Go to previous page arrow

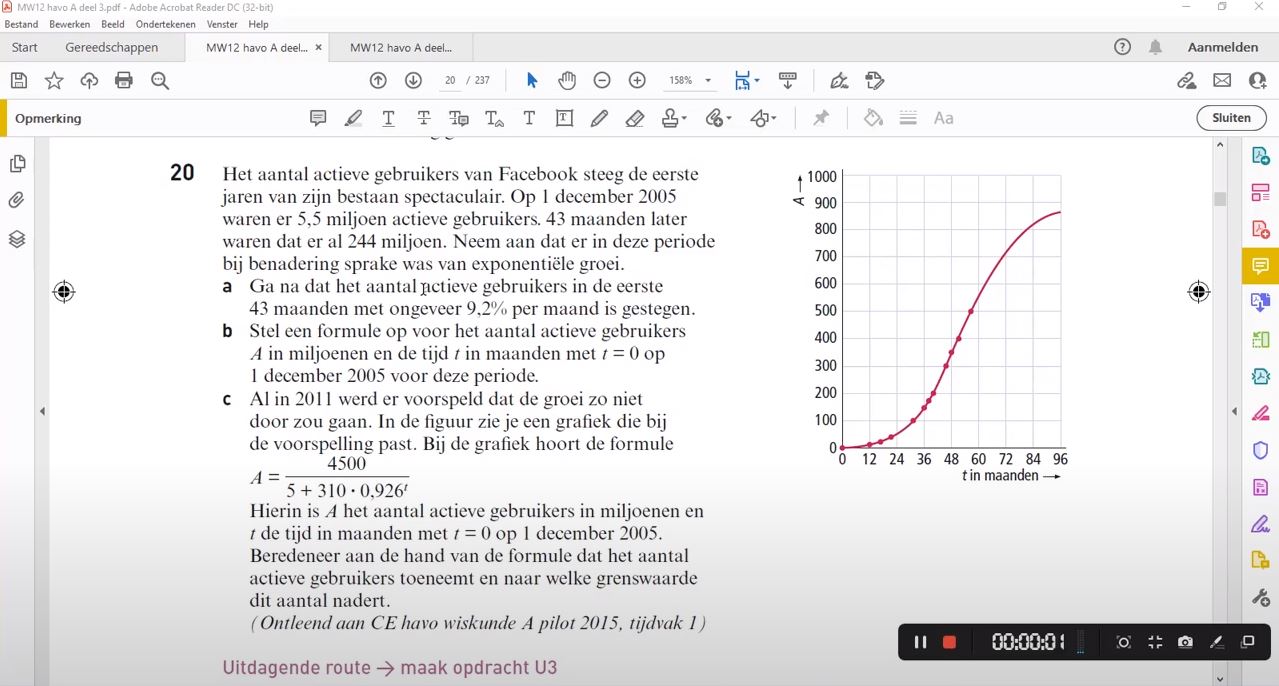378,81
